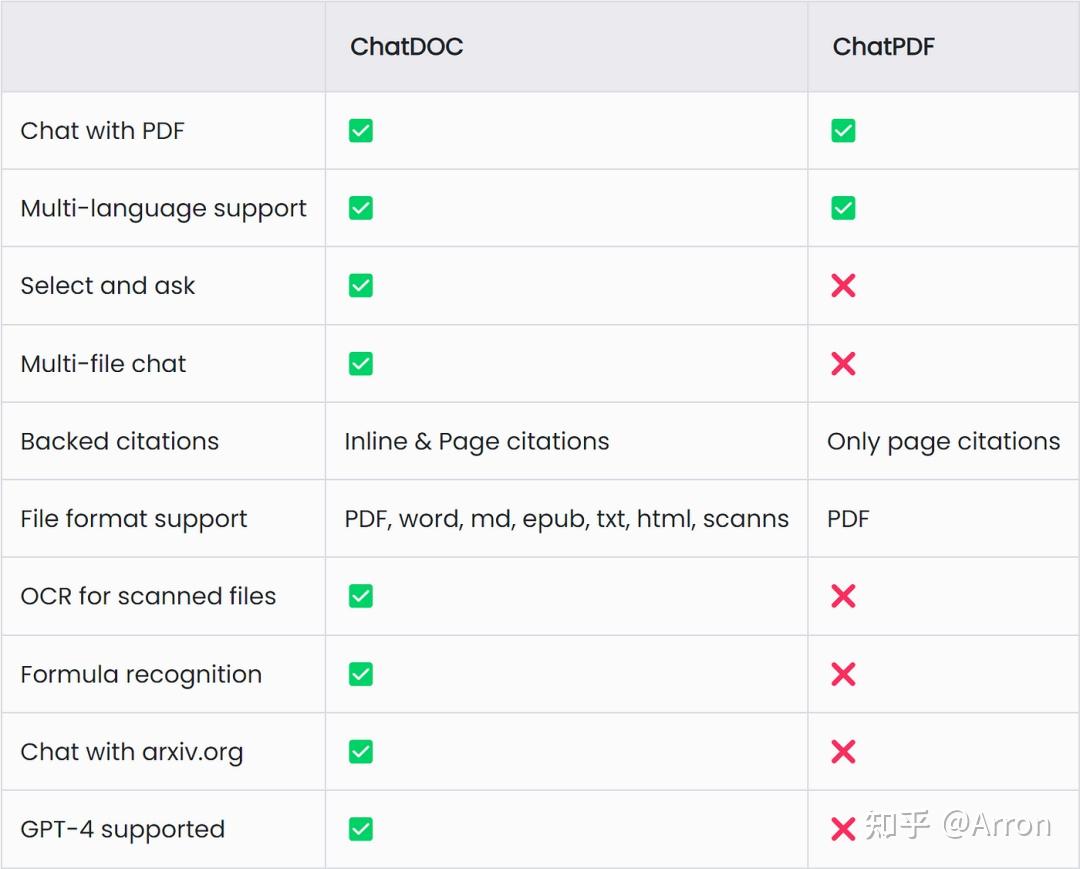Click the Backed citations row label
The width and height of the screenshot is (1080, 869).
pyautogui.click(x=119, y=441)
